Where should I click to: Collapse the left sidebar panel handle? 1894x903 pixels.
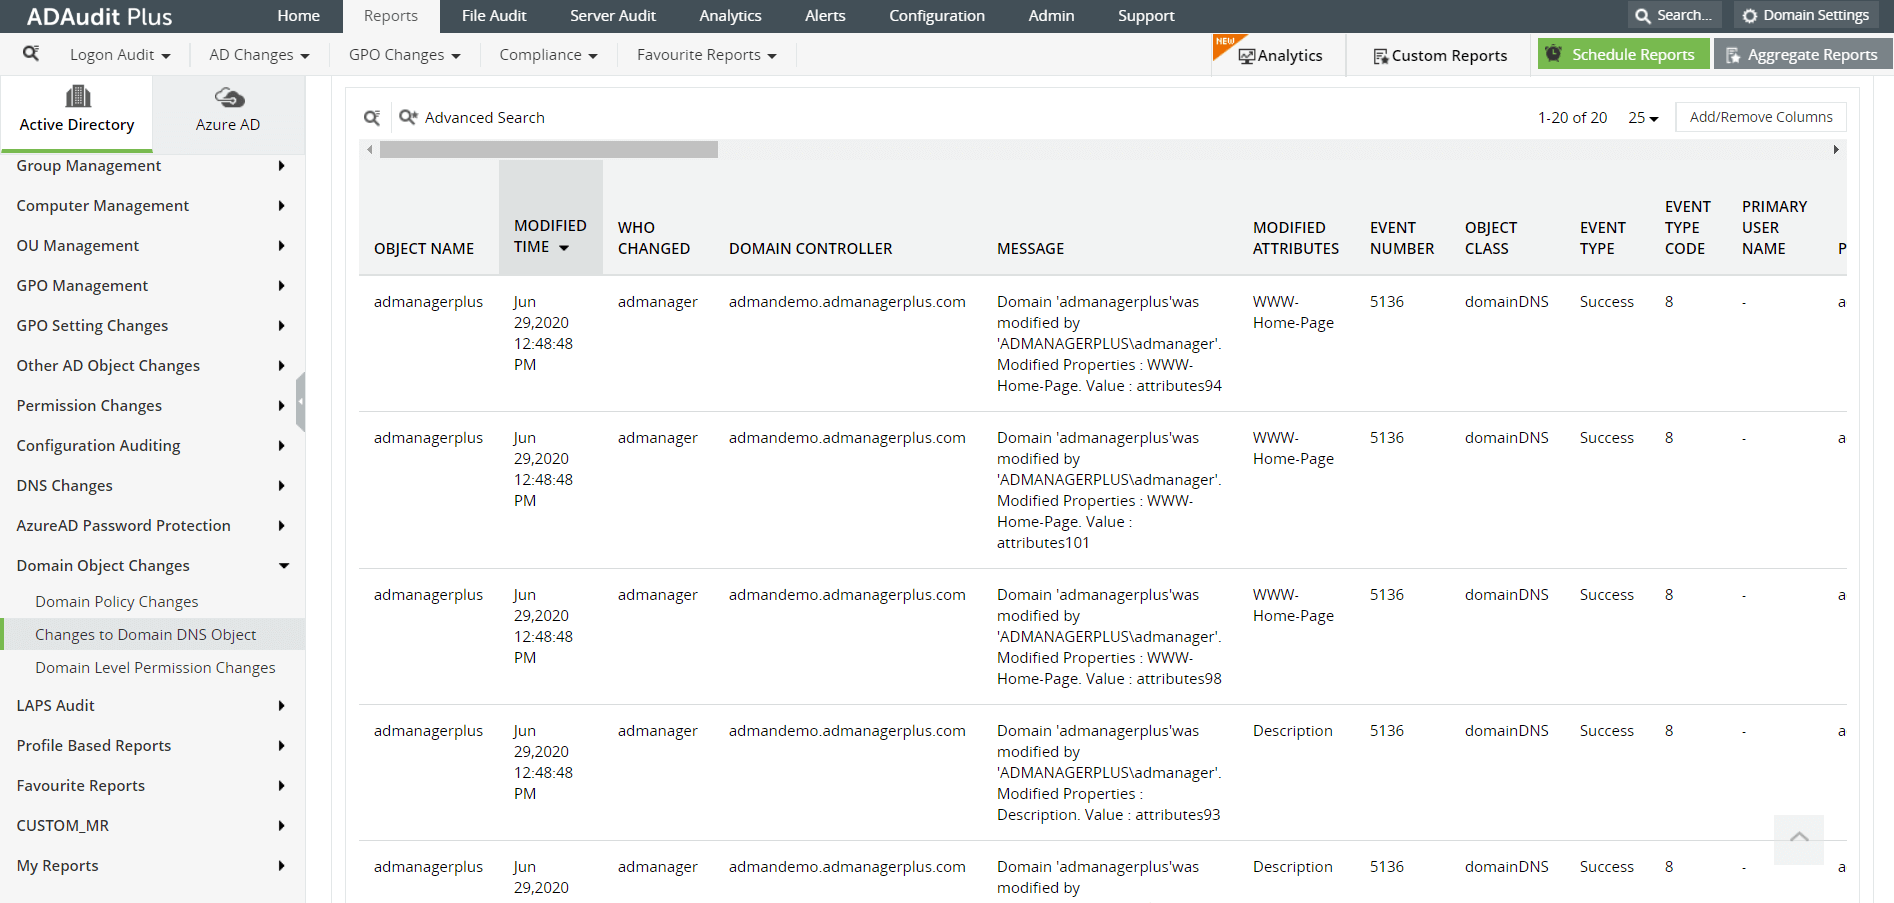pos(300,401)
